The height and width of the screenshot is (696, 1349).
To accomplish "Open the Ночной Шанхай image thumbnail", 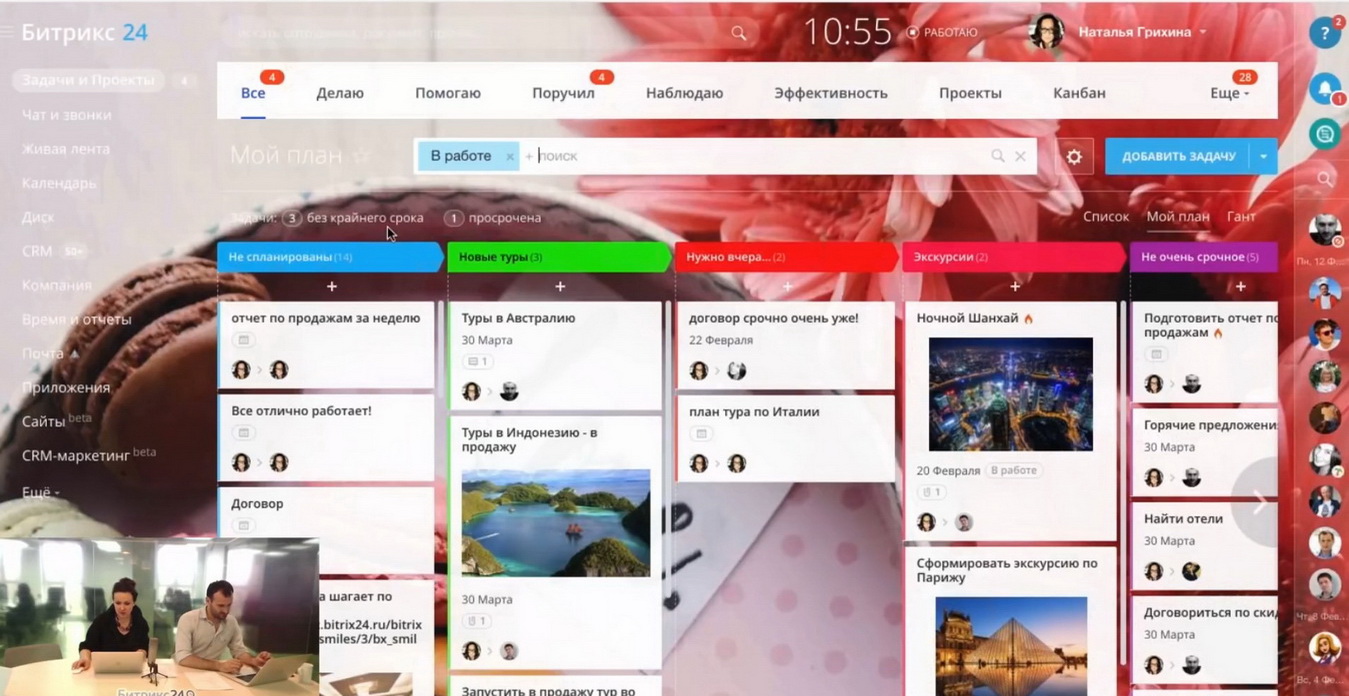I will [1010, 394].
